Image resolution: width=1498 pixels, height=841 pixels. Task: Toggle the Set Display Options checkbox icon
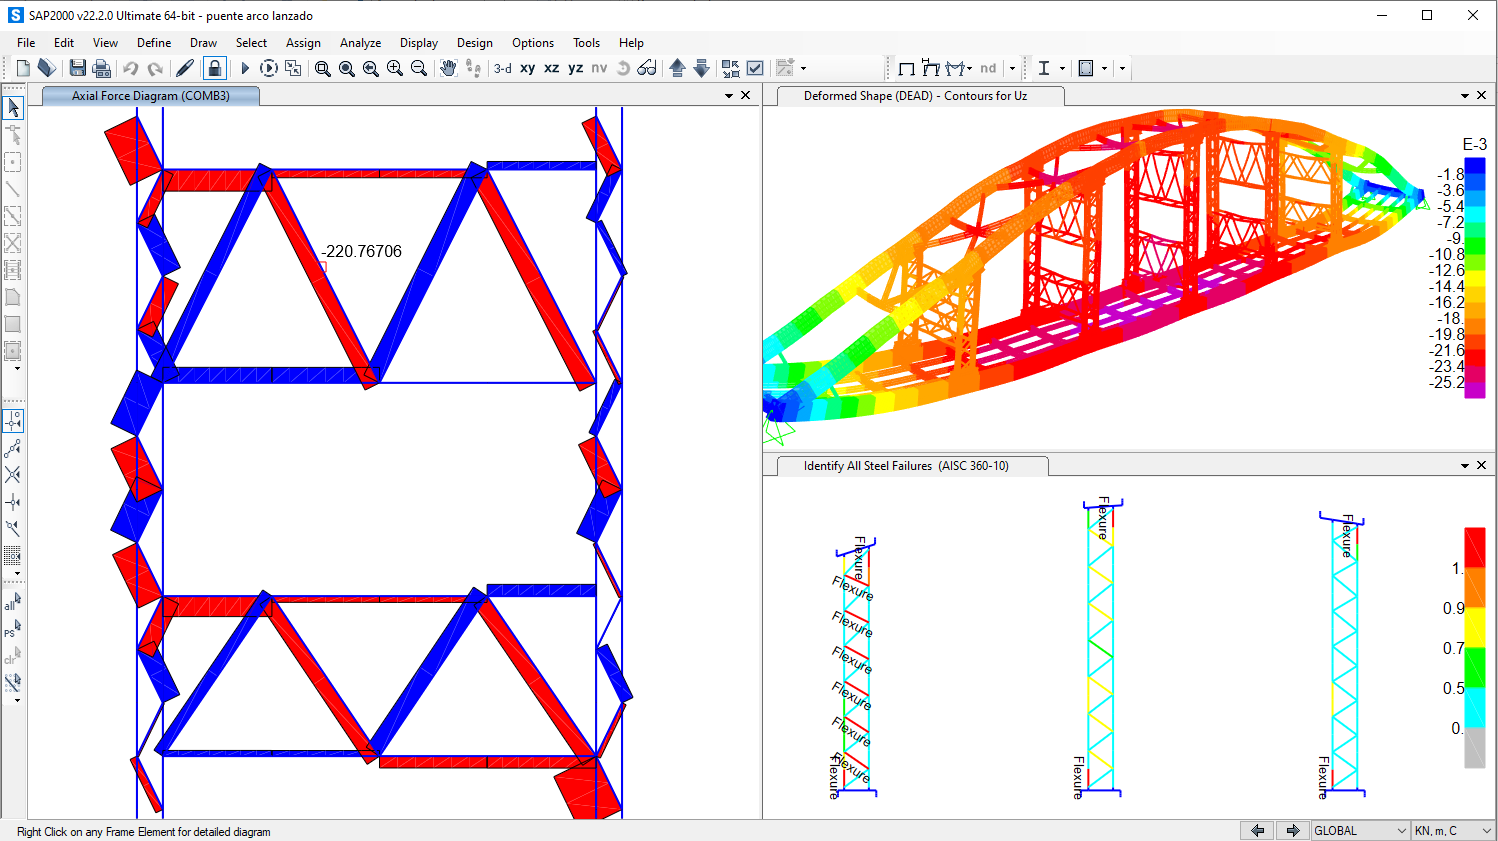click(x=755, y=68)
